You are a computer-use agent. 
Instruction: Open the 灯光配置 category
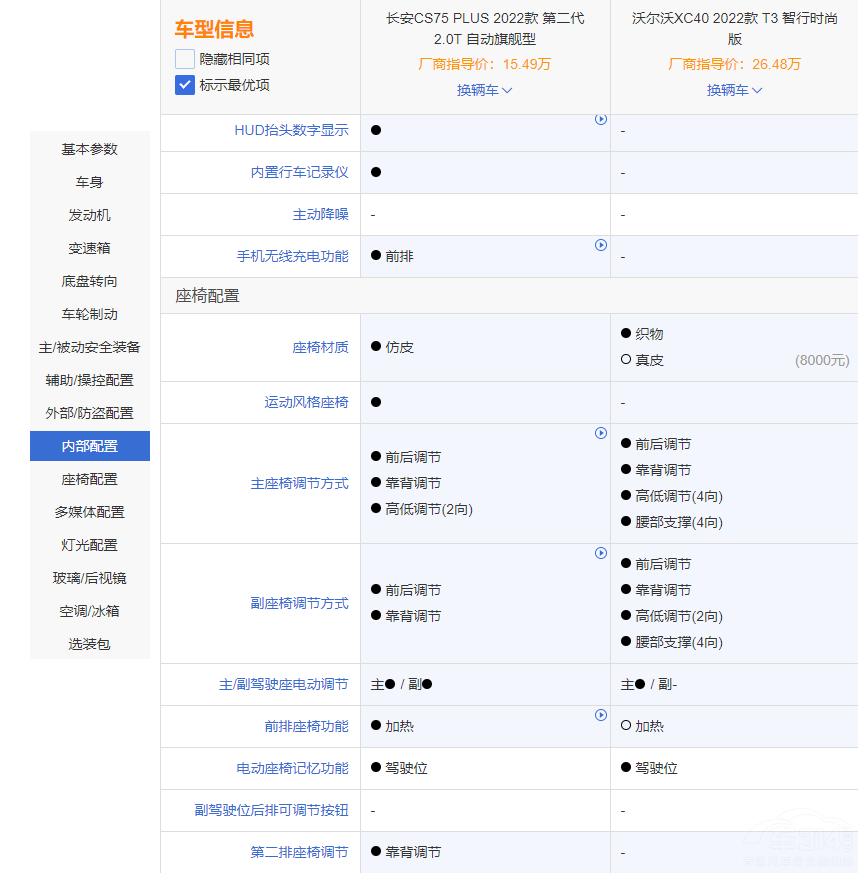(x=90, y=545)
